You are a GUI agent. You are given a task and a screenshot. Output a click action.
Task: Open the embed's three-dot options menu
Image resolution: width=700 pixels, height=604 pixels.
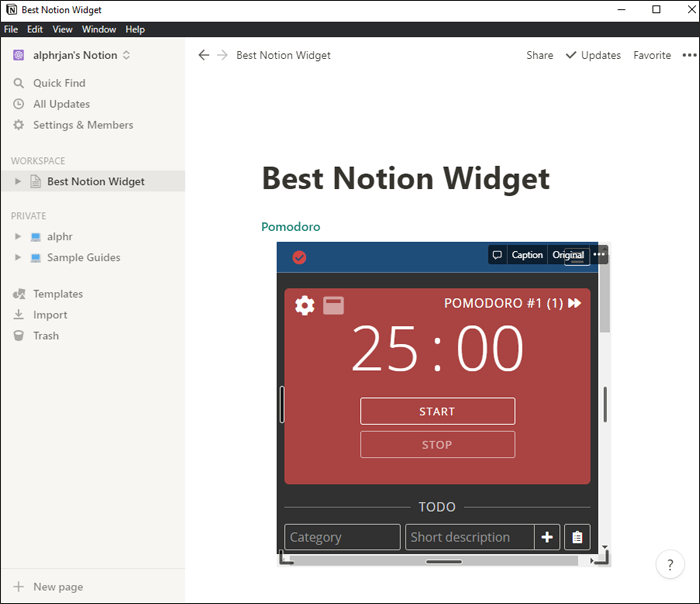pos(599,254)
